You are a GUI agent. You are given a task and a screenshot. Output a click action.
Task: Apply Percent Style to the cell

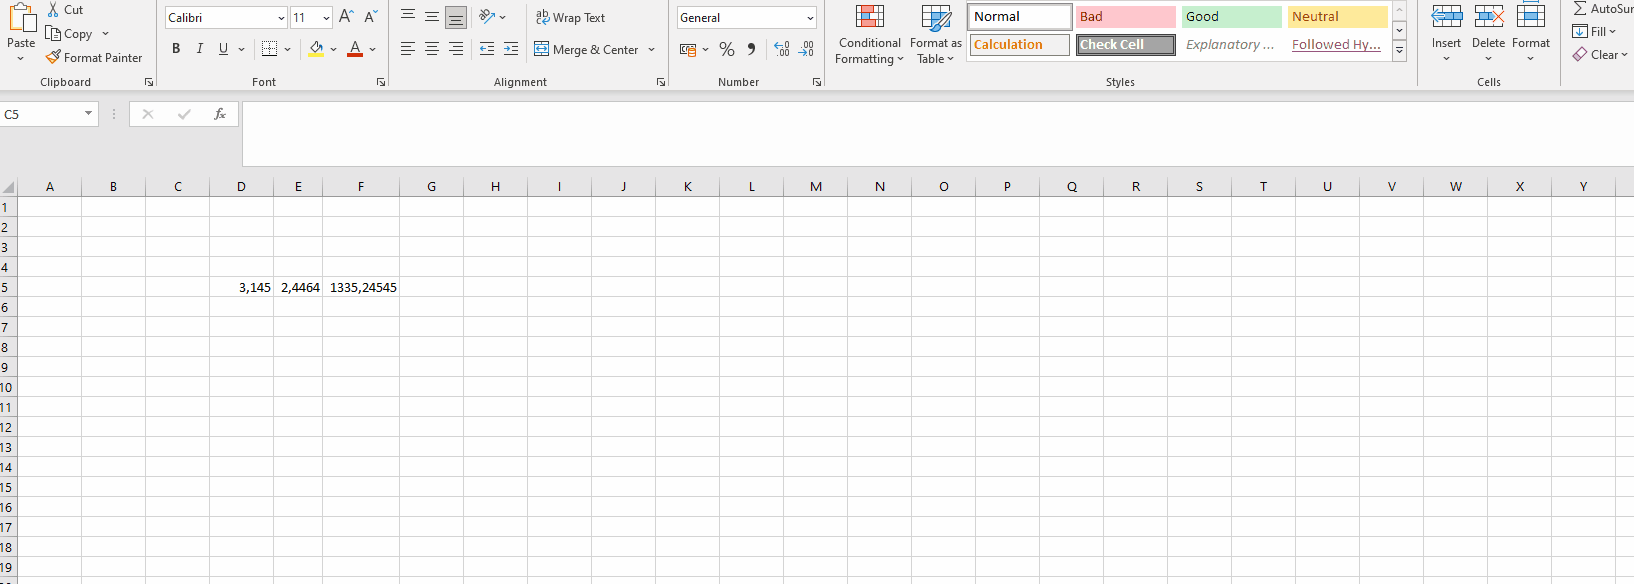[727, 49]
